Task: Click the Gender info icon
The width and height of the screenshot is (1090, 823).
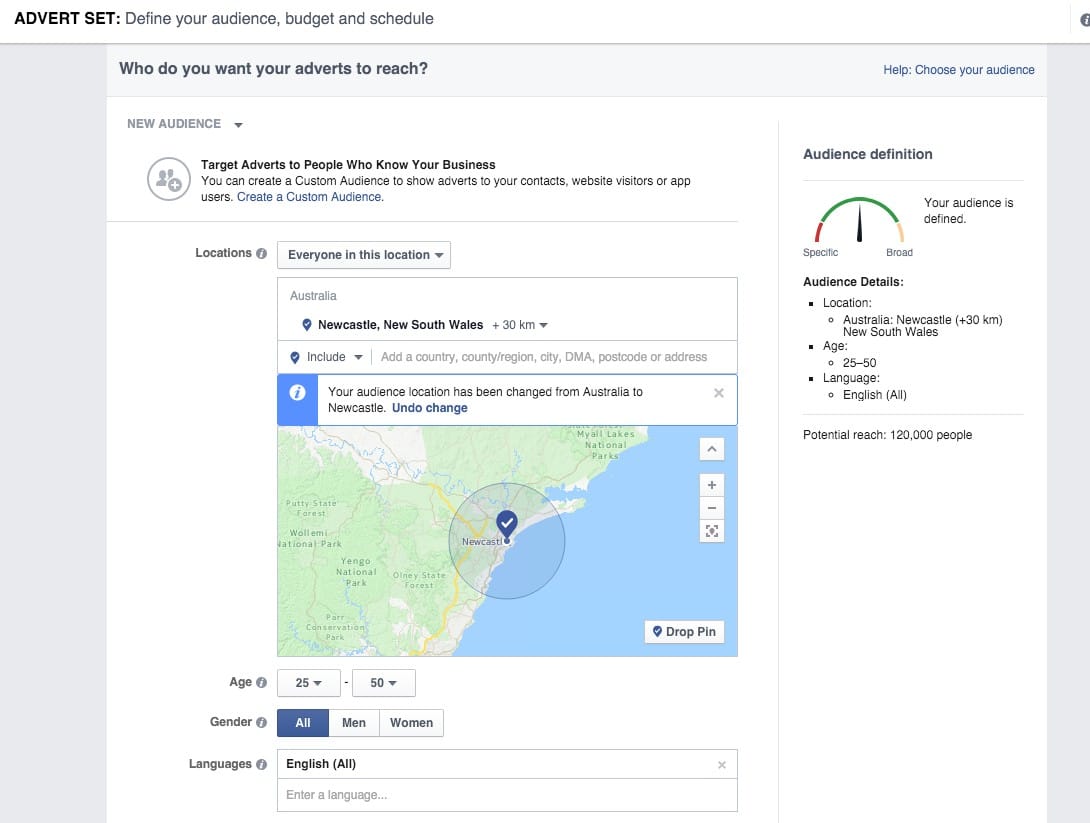Action: tap(261, 723)
